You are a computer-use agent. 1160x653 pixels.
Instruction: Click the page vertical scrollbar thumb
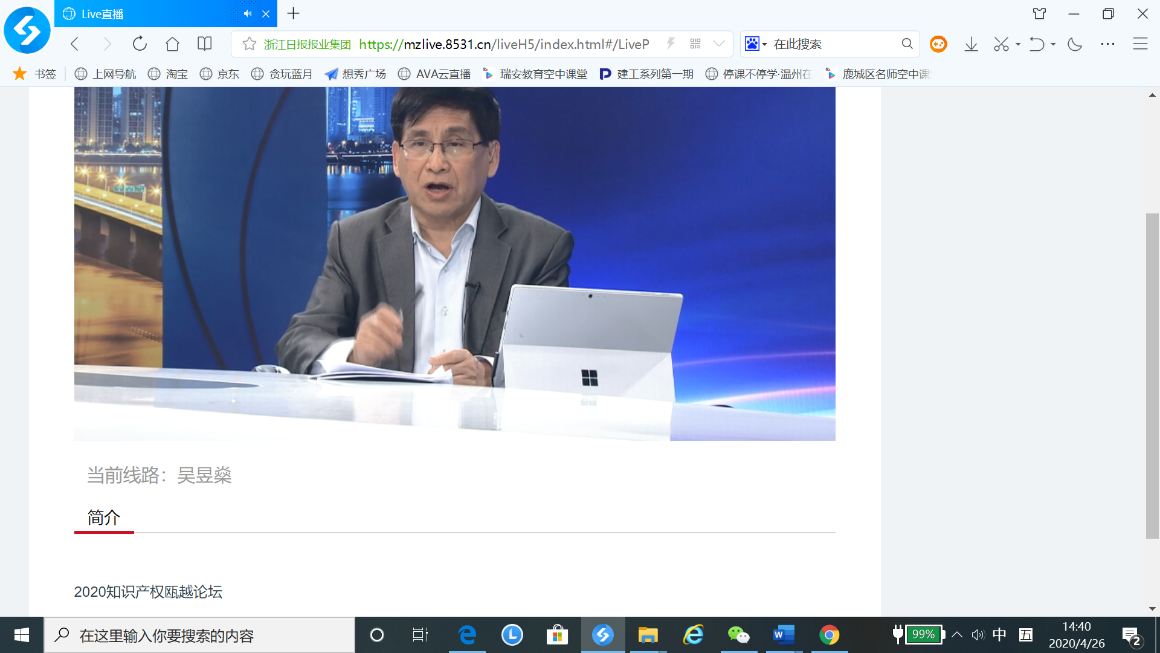[x=1152, y=375]
